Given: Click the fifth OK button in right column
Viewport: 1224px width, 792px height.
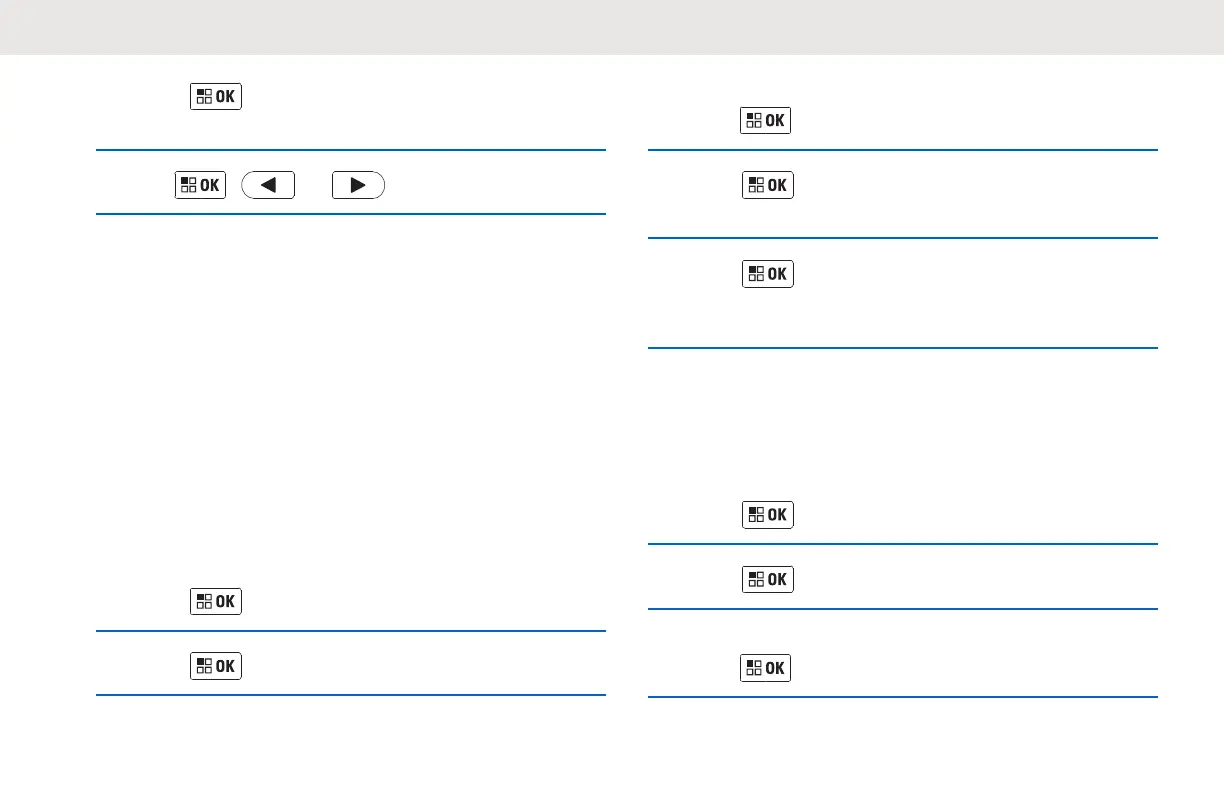Looking at the screenshot, I should coord(767,579).
